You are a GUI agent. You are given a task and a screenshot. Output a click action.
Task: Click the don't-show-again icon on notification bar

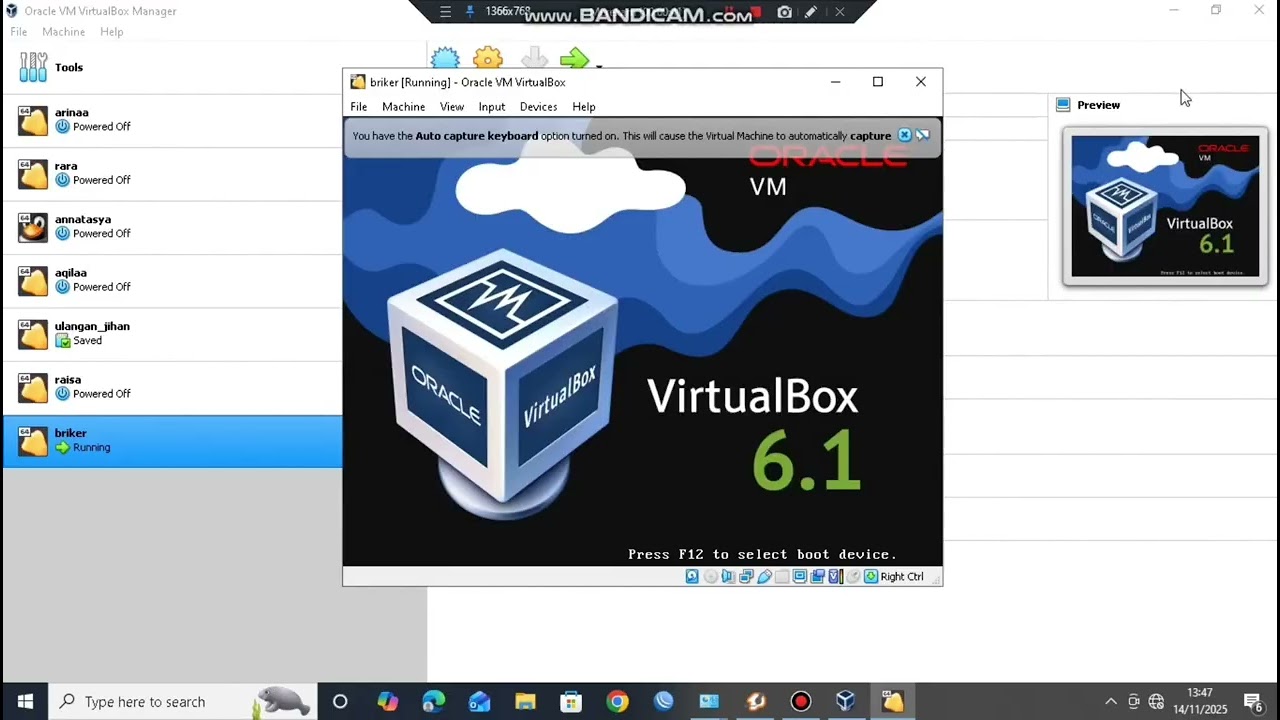coord(922,135)
